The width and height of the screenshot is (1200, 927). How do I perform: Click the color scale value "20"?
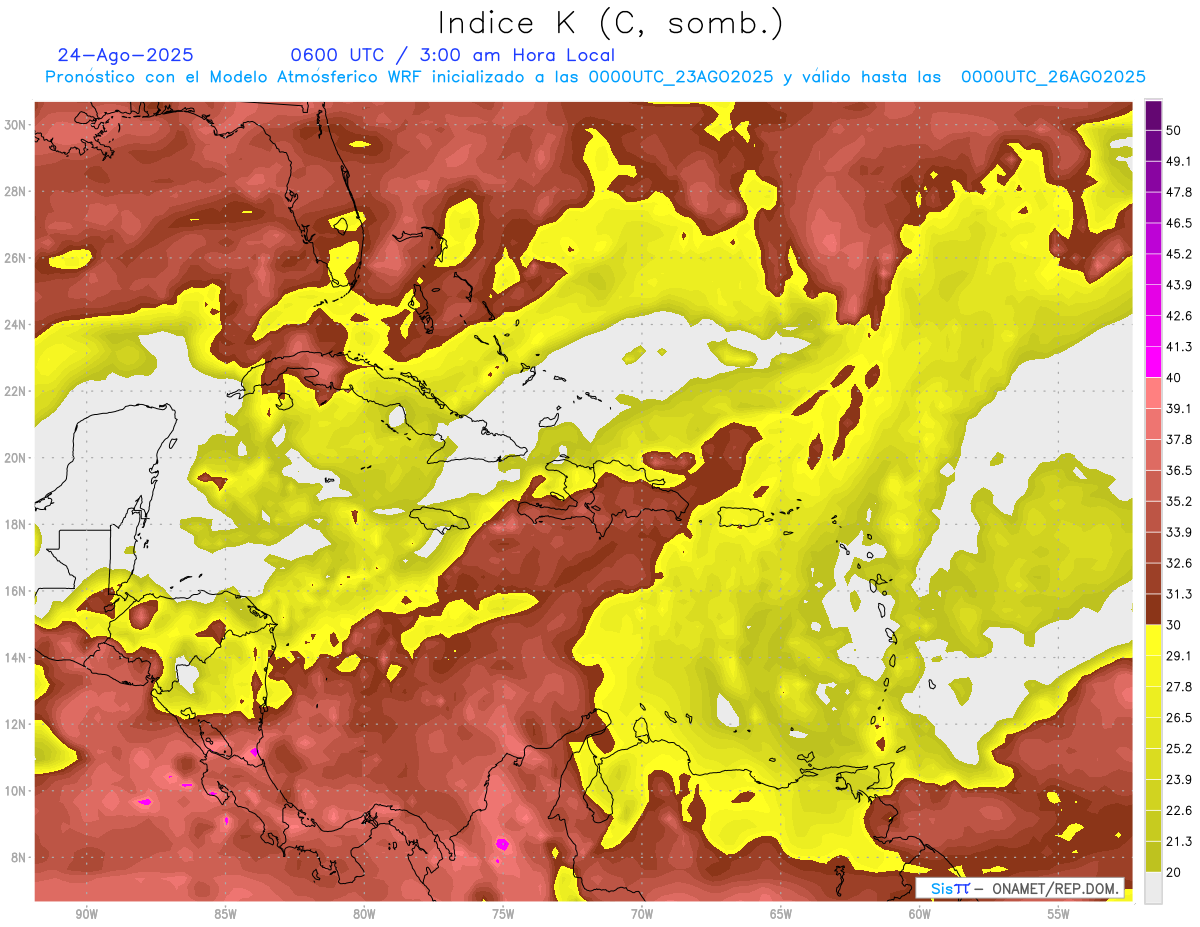point(1174,872)
